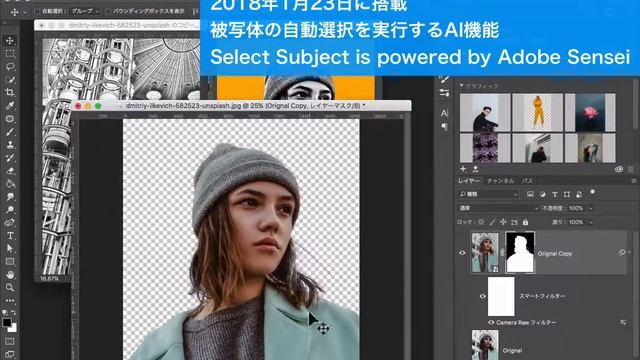Viewport: 640px width, 360px height.
Task: Toggle layer filtering on/off switch
Action: click(592, 192)
